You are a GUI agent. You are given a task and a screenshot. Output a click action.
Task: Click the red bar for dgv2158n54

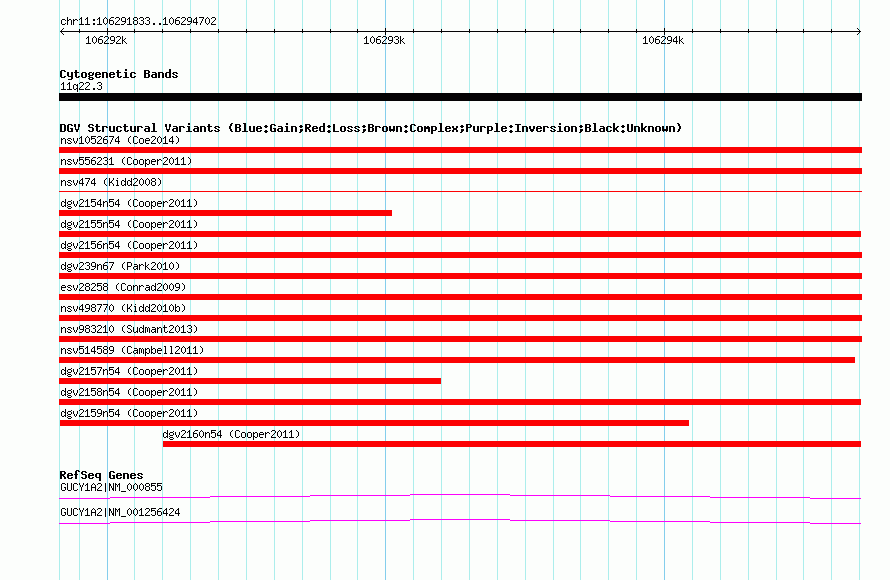[x=460, y=402]
